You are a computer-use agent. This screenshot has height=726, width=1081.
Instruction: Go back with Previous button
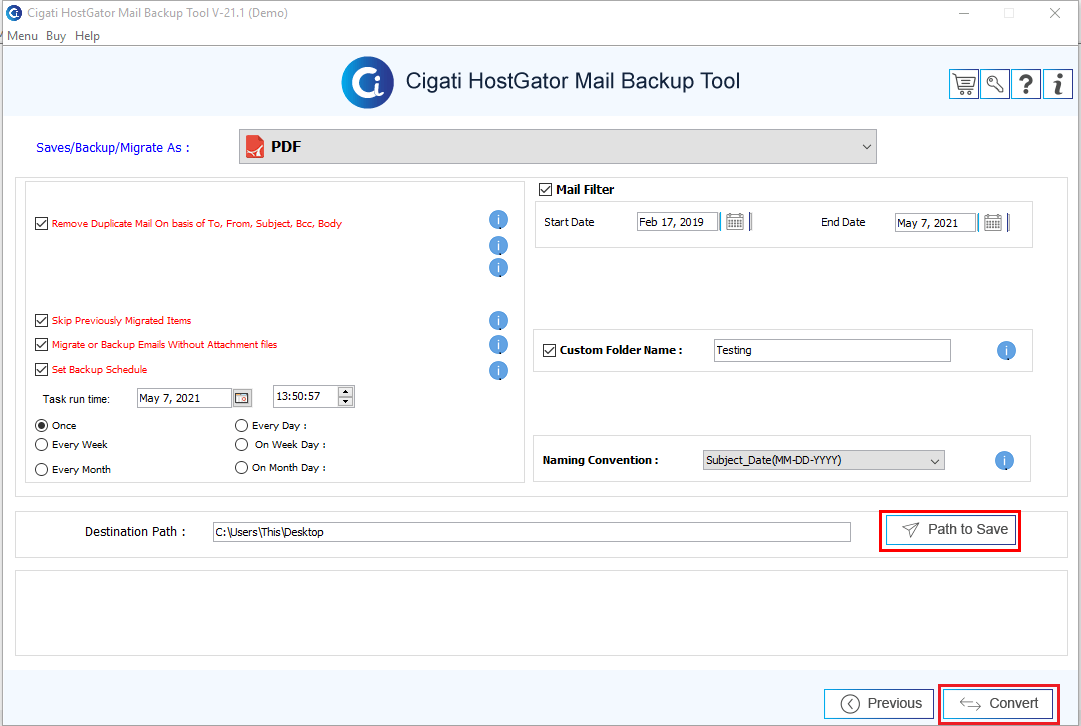pos(879,704)
